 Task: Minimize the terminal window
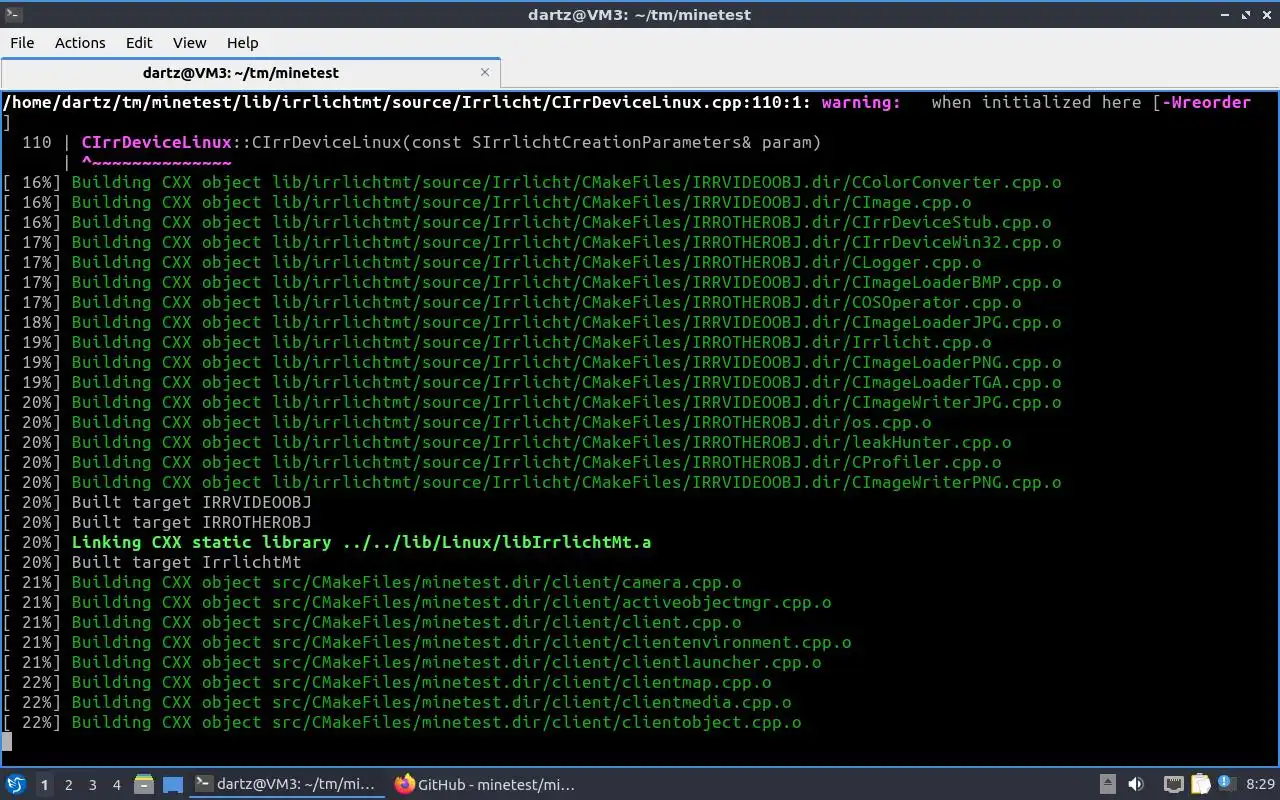1227,14
